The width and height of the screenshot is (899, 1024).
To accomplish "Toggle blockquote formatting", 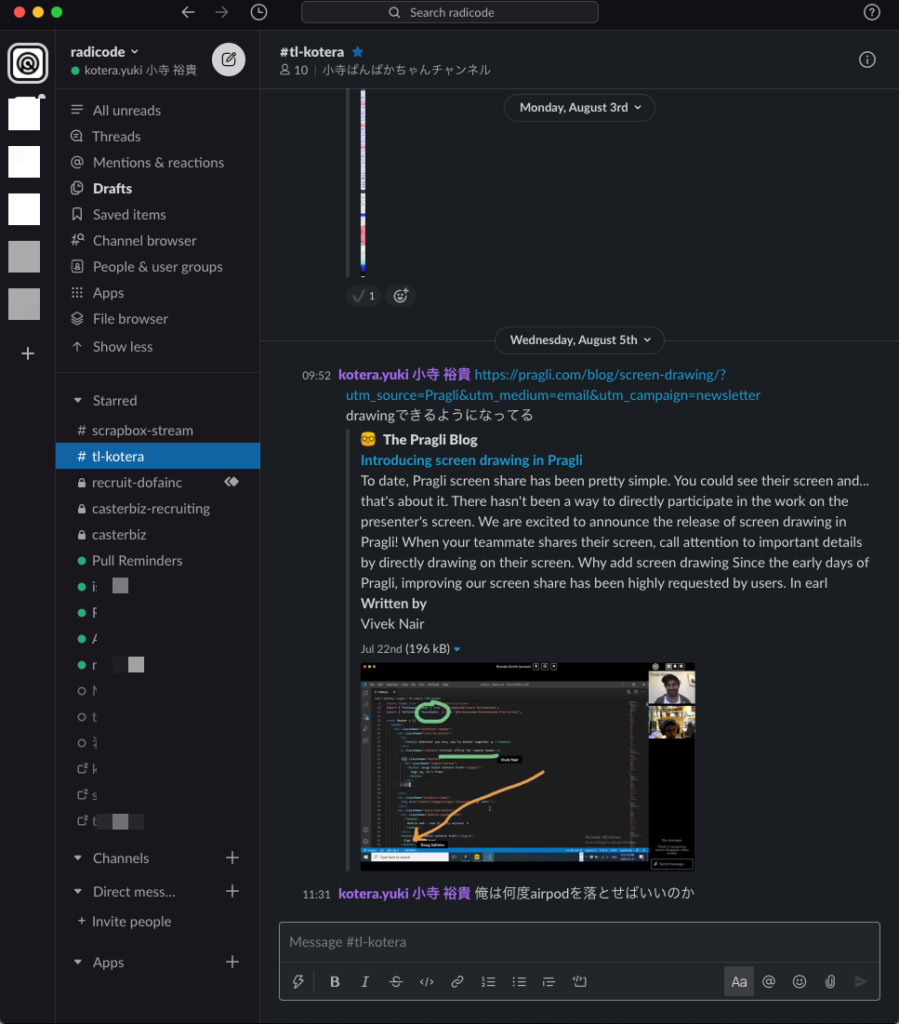I will click(548, 982).
